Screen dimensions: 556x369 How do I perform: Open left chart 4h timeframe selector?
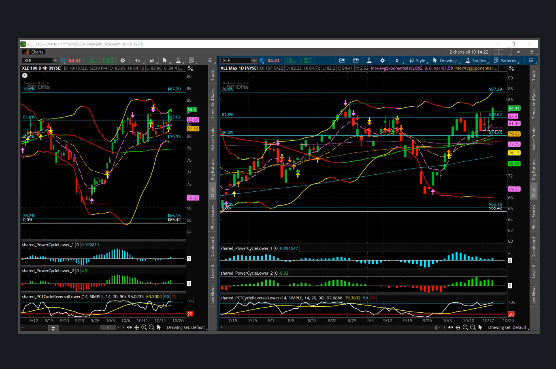[138, 60]
